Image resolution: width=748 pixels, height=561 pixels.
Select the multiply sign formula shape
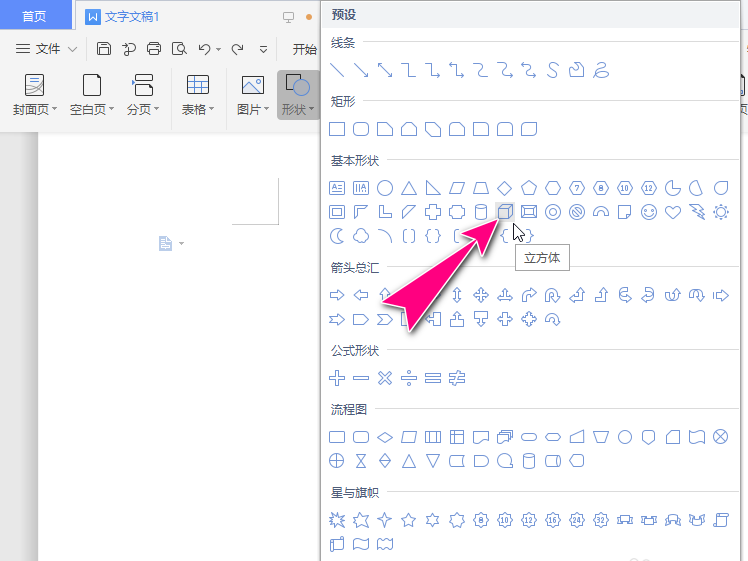click(x=385, y=378)
